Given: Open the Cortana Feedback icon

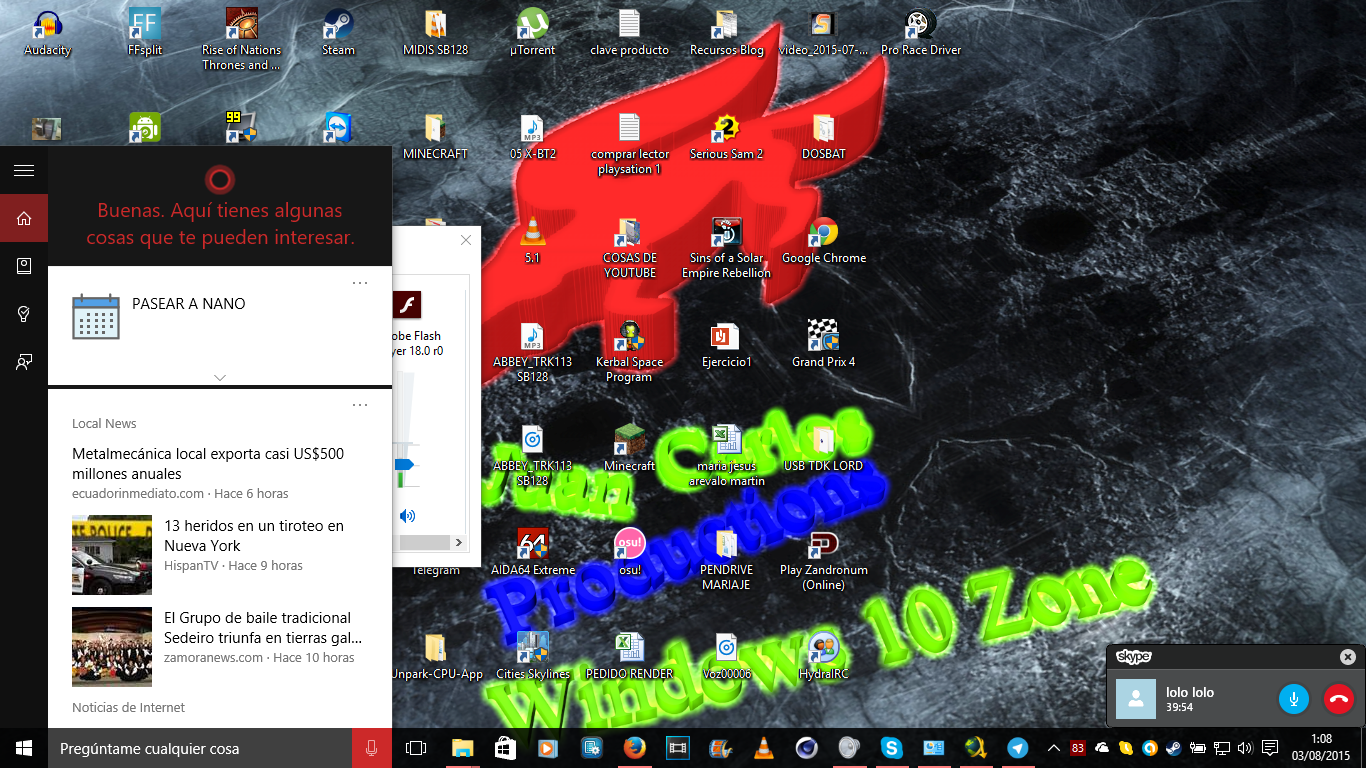Looking at the screenshot, I should [24, 362].
